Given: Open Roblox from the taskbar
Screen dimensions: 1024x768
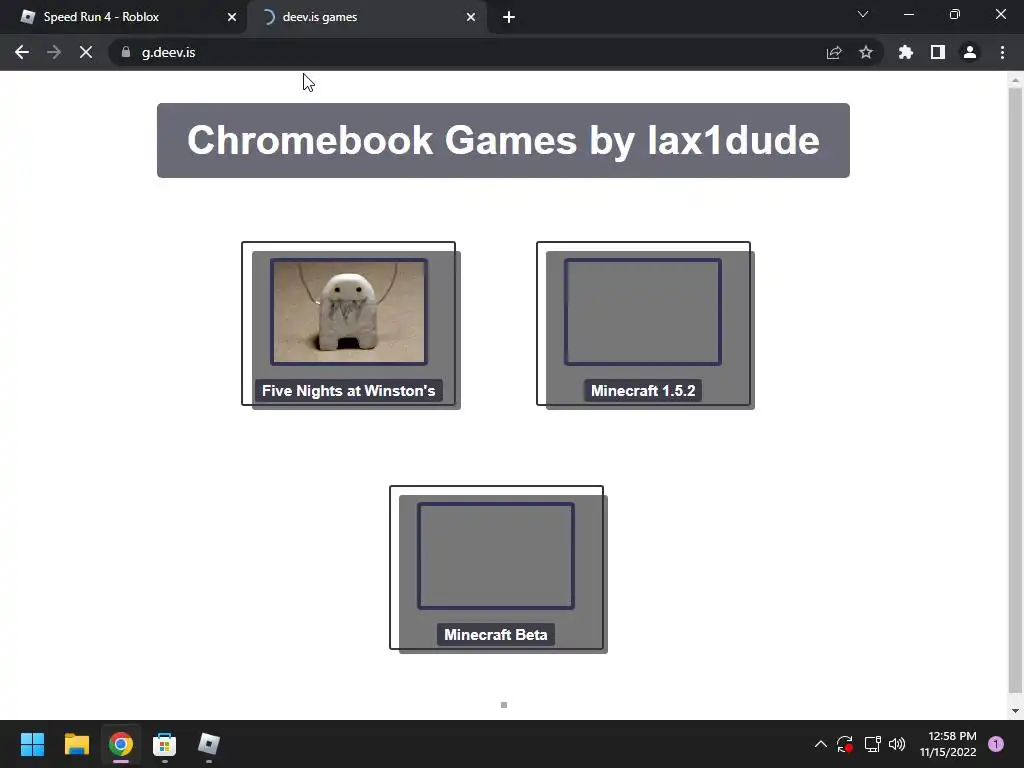Looking at the screenshot, I should click(x=209, y=744).
